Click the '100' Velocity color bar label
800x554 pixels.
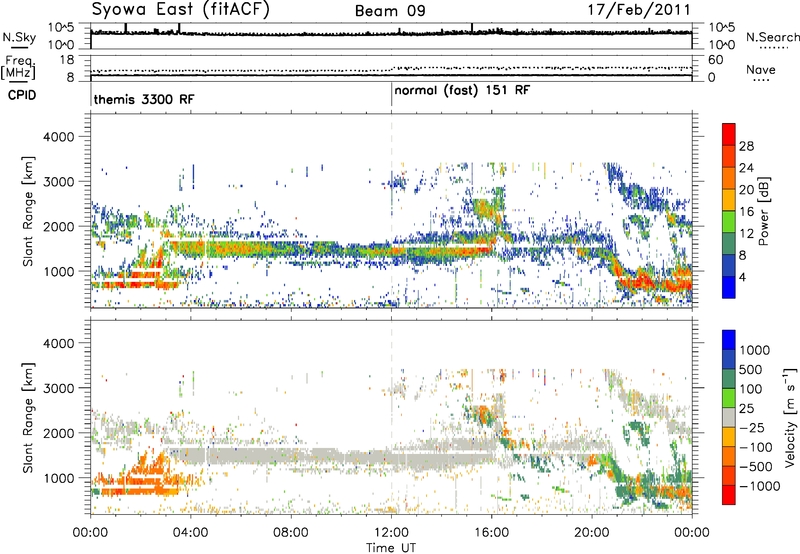(x=751, y=389)
